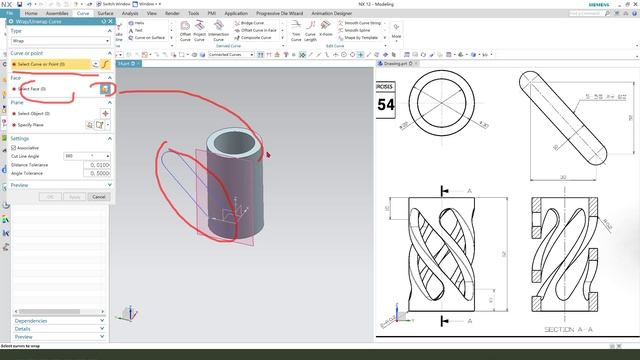Select the Helix curve tool
Viewport: 640px width, 360px height.
point(137,23)
